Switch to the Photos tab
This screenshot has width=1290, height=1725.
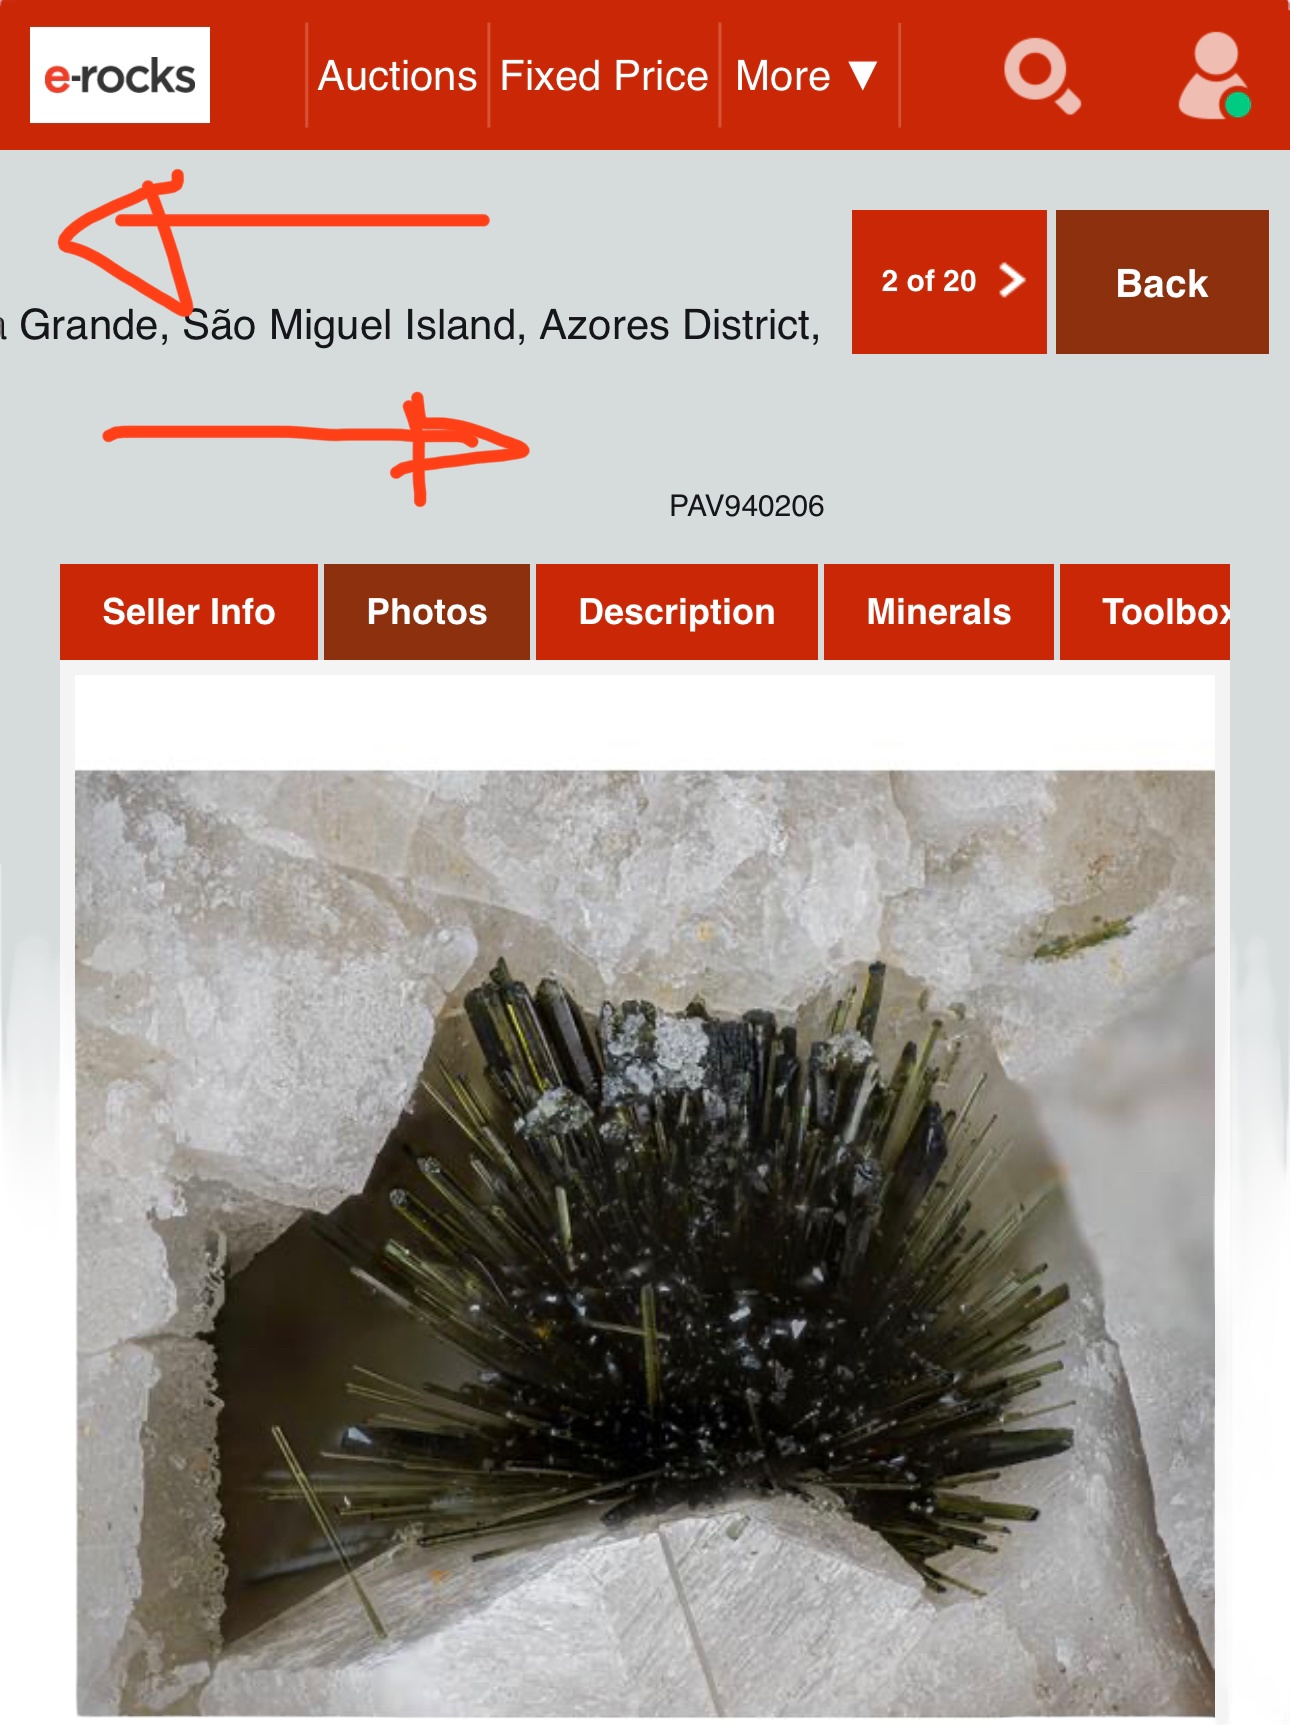click(x=427, y=612)
